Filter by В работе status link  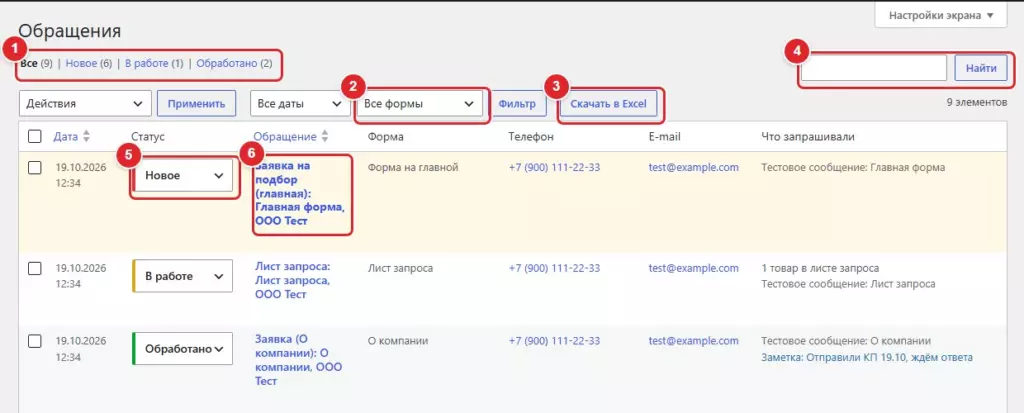pos(147,63)
